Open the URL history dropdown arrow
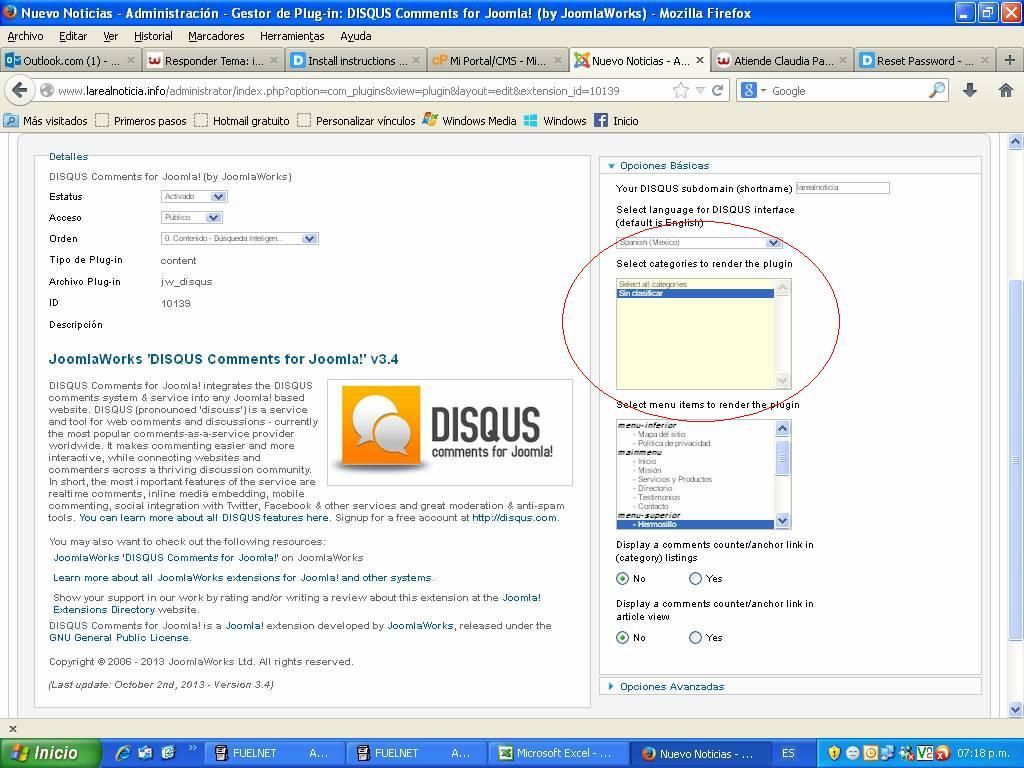The width and height of the screenshot is (1024, 768). 699,91
